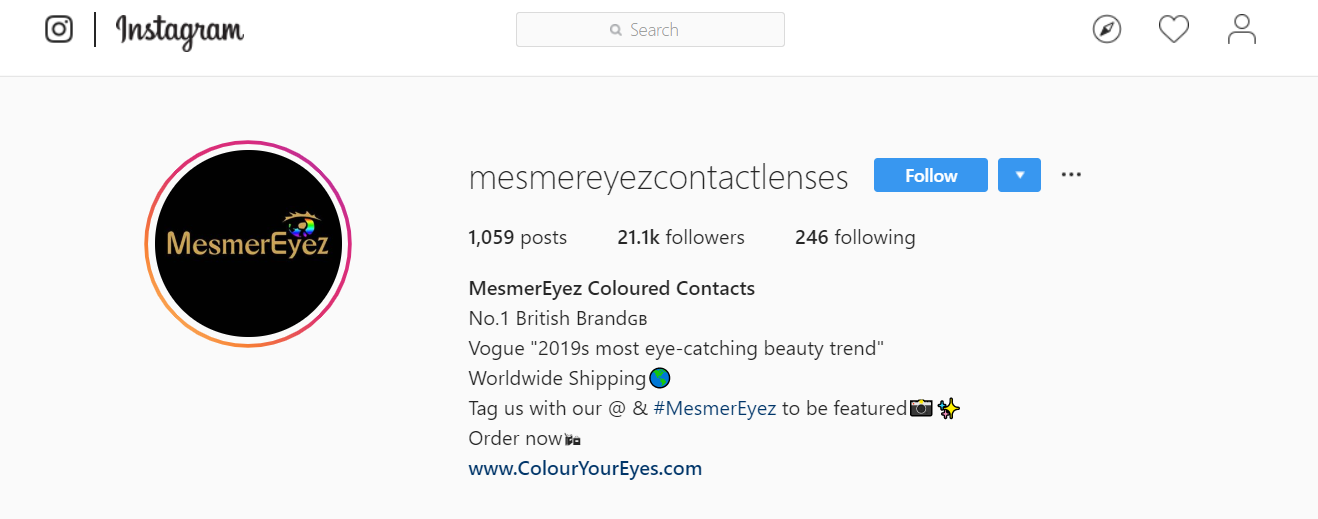Open the profile person icon
Viewport: 1318px width, 519px height.
[x=1241, y=30]
